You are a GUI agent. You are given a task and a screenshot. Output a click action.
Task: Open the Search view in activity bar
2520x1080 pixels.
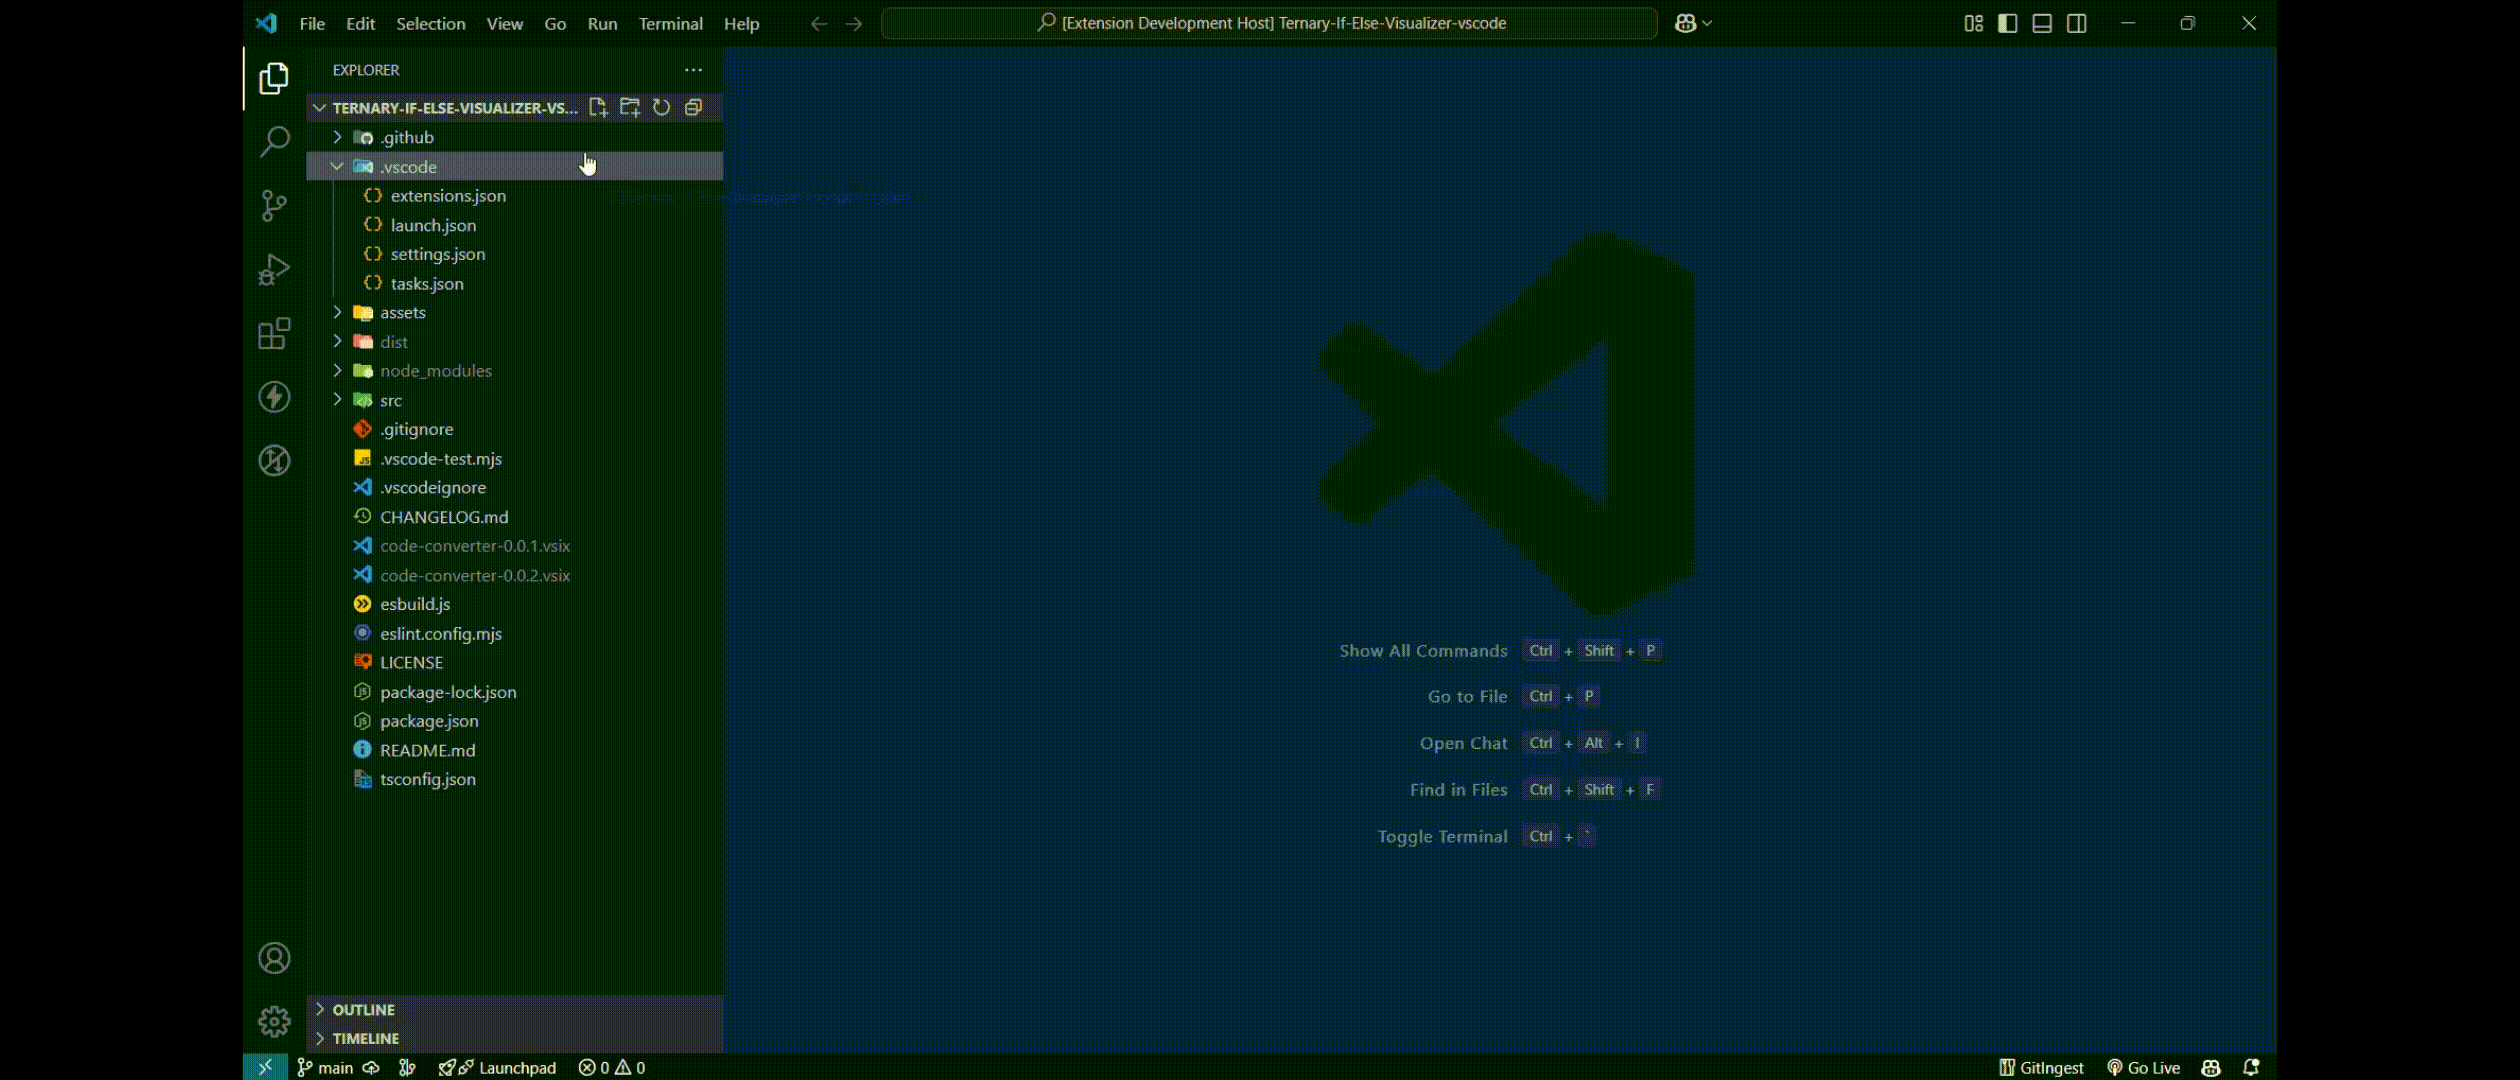click(x=274, y=141)
